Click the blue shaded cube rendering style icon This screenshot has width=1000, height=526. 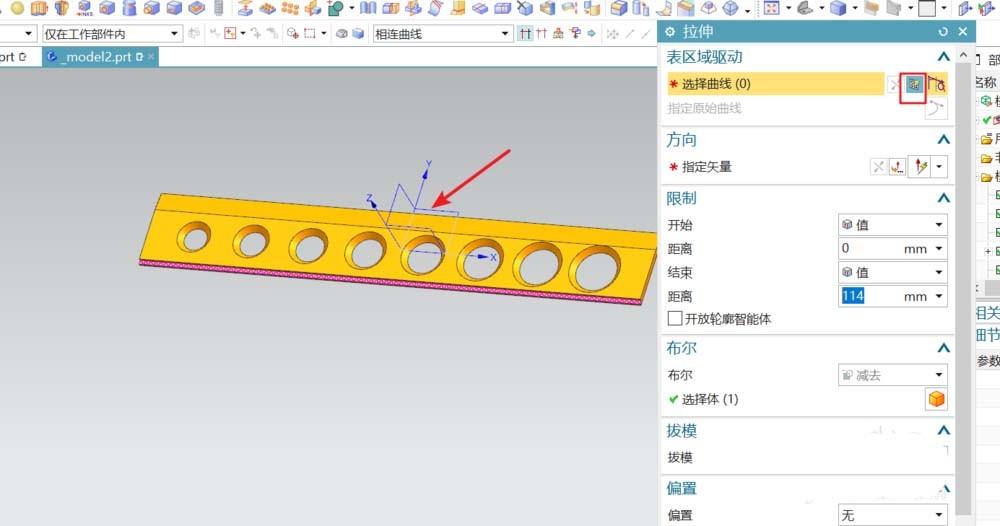(838, 8)
